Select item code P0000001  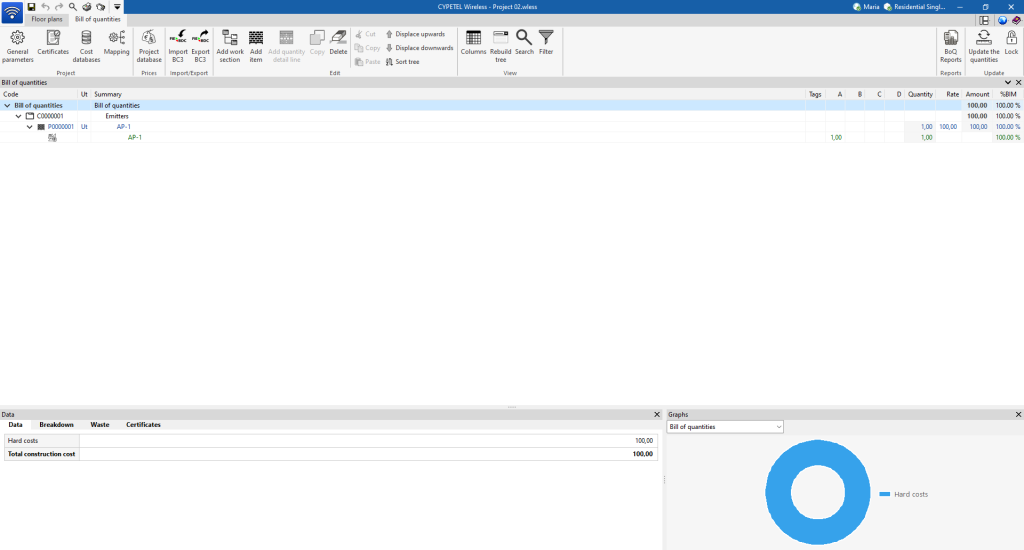click(61, 127)
